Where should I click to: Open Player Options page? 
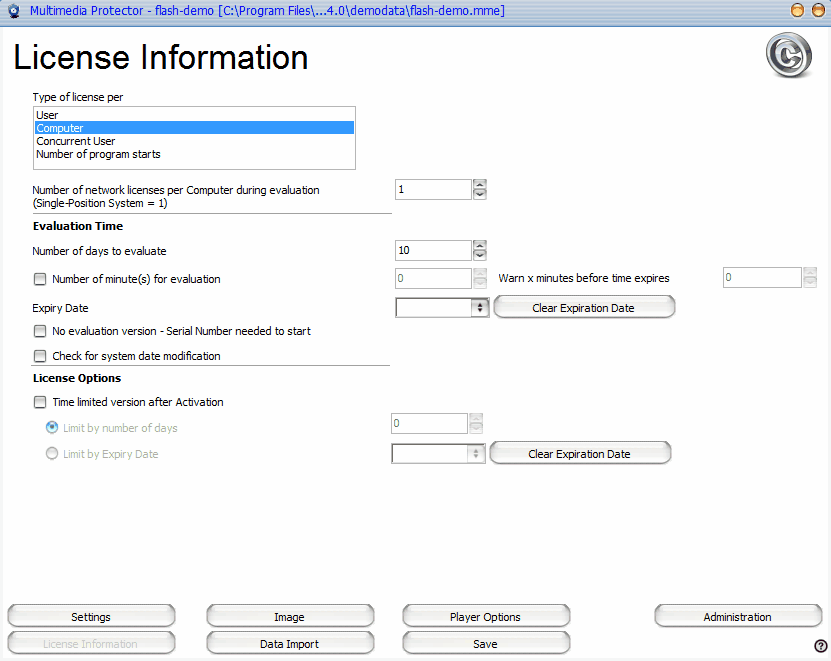click(485, 617)
